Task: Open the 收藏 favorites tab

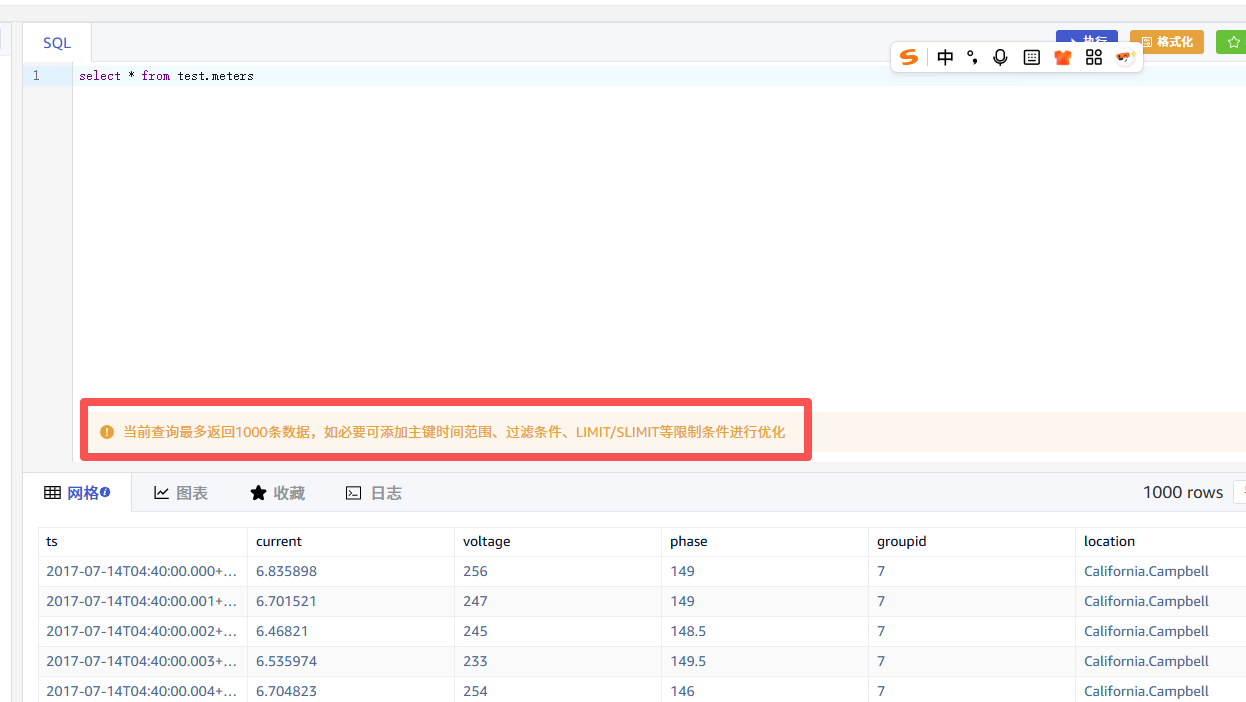Action: pyautogui.click(x=278, y=493)
